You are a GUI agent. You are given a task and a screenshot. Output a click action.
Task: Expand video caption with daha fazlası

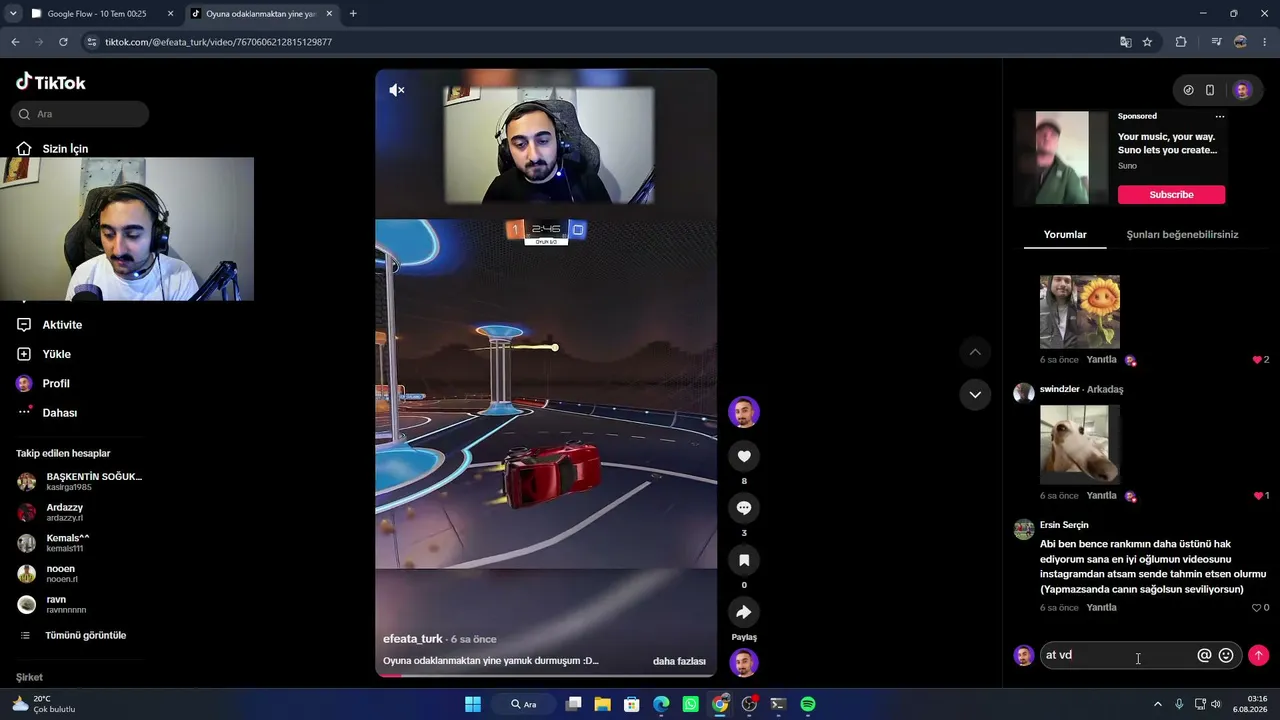(x=679, y=661)
